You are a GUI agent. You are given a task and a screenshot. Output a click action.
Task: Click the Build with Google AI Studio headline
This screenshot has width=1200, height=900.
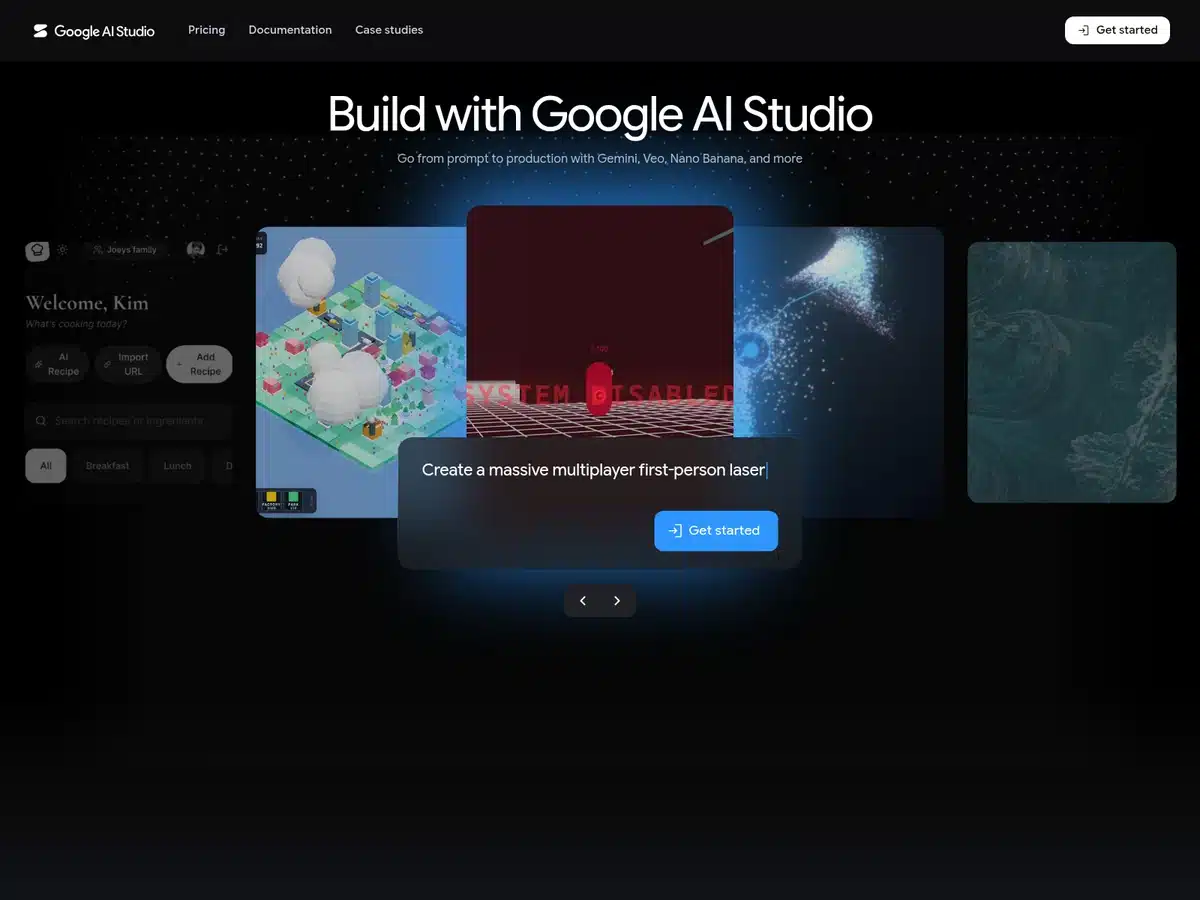click(x=600, y=115)
